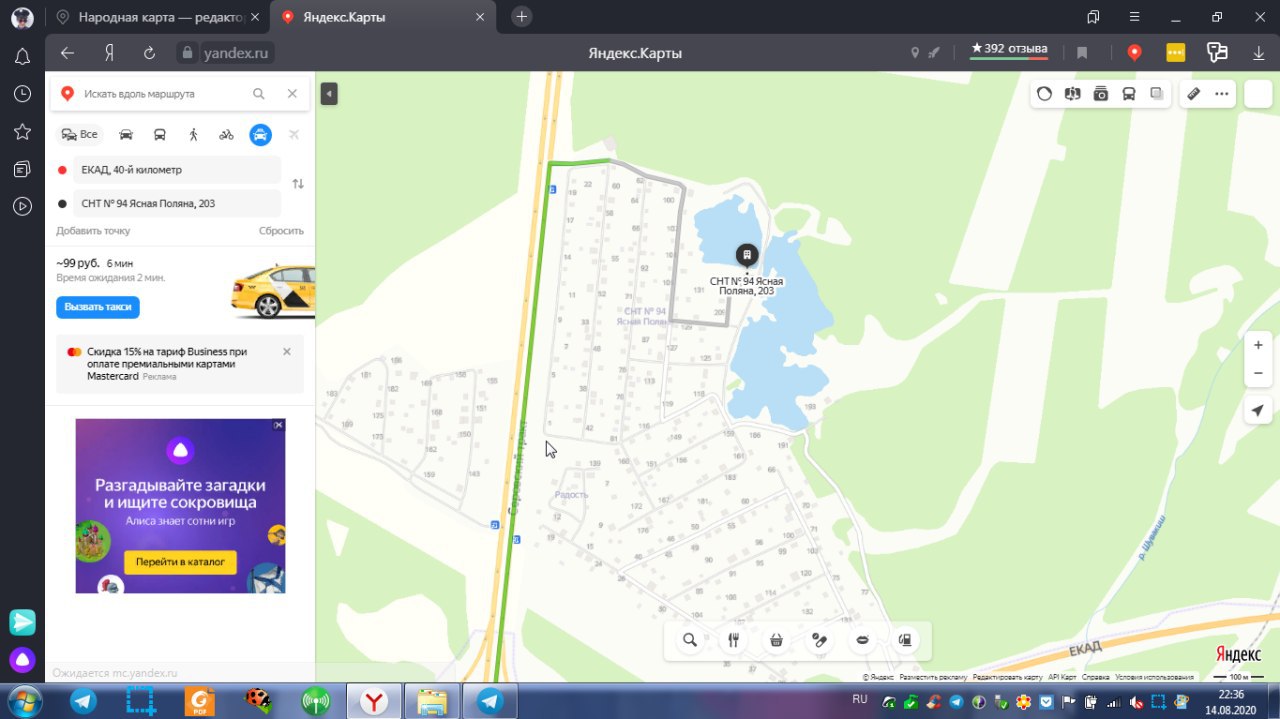Toggle moving transport bus layer
The width and height of the screenshot is (1280, 719).
(1129, 94)
